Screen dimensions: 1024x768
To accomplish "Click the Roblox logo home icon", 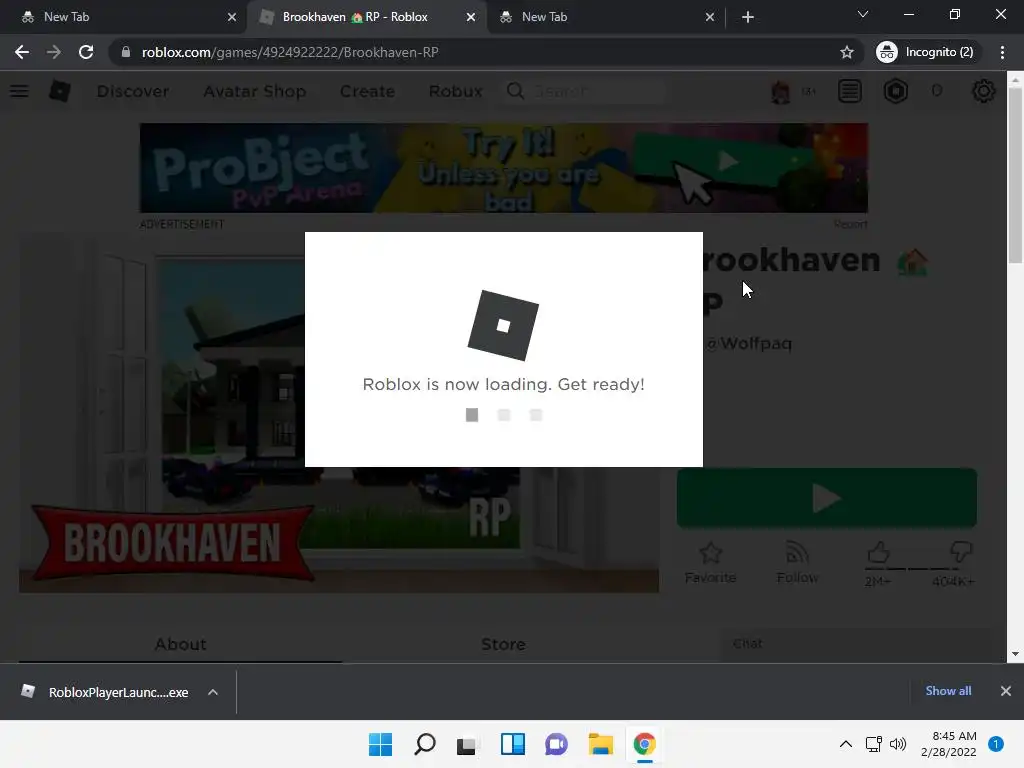I will click(x=60, y=91).
